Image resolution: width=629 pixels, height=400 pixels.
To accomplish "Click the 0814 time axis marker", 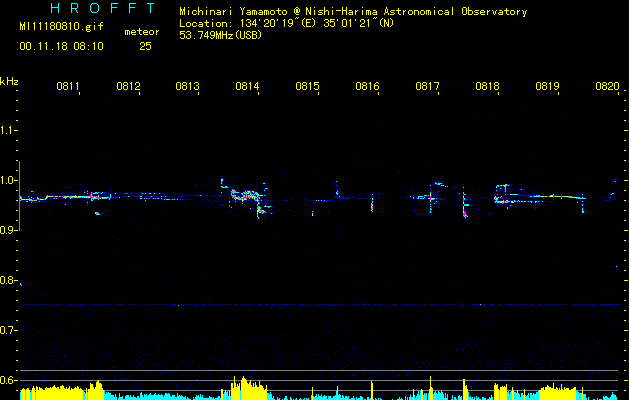I will 247,86.
